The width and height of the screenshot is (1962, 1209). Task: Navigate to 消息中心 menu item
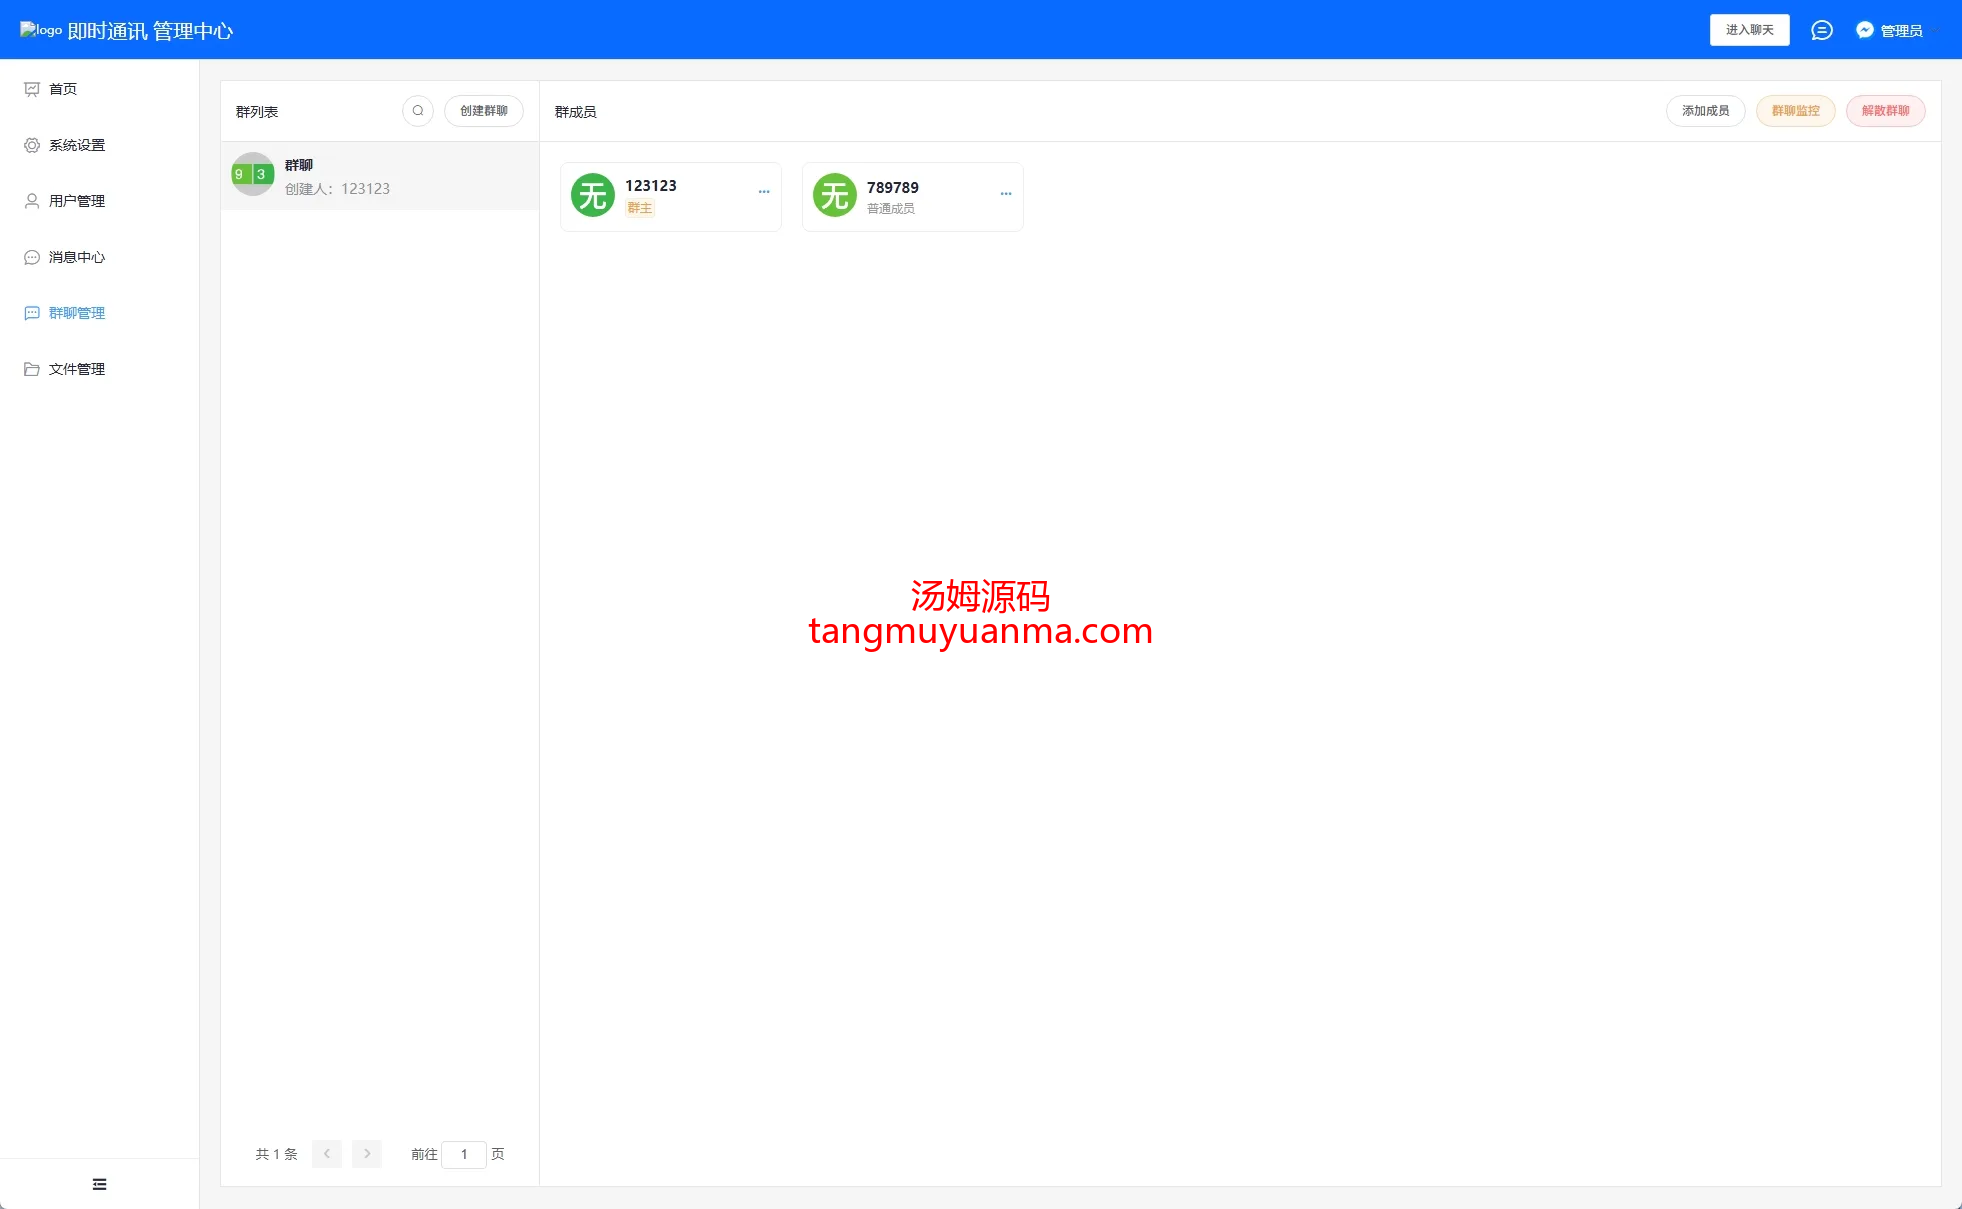[76, 257]
